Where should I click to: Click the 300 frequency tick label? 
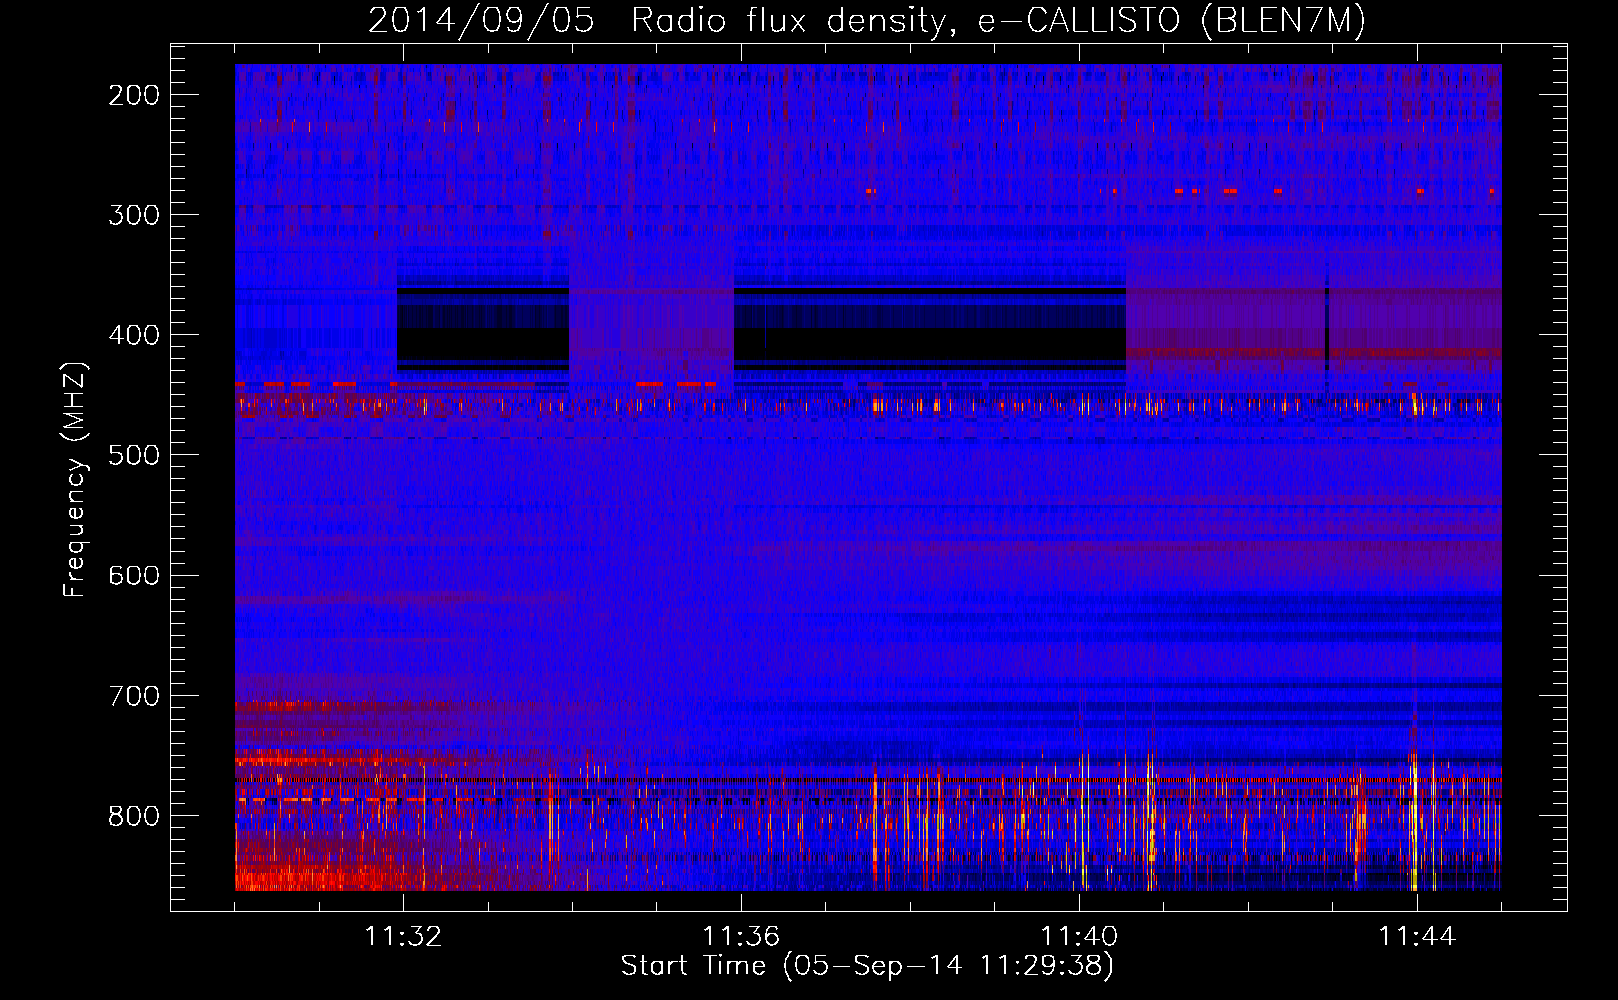coord(134,215)
